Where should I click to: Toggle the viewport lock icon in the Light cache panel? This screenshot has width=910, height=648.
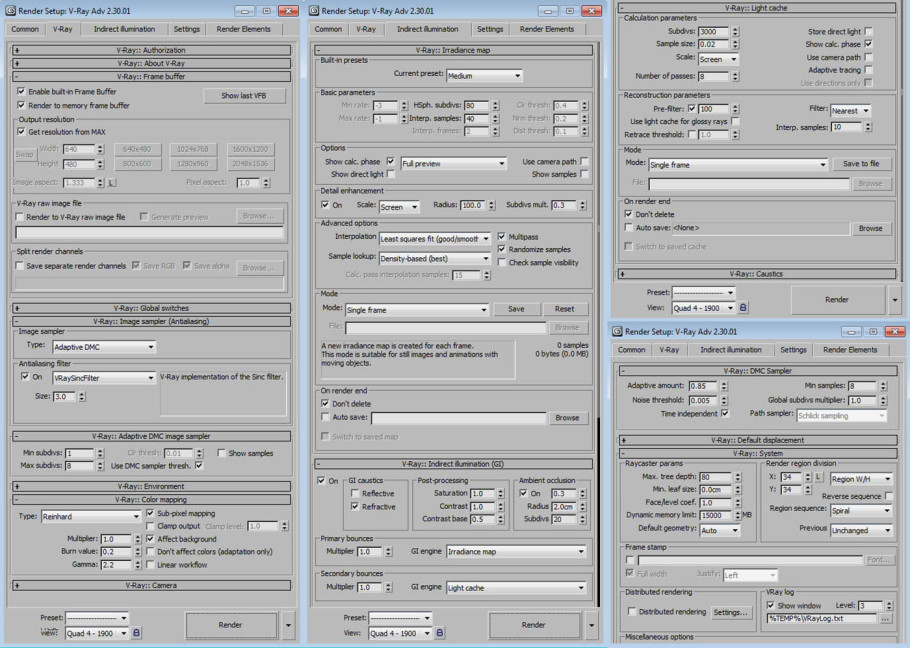point(743,307)
